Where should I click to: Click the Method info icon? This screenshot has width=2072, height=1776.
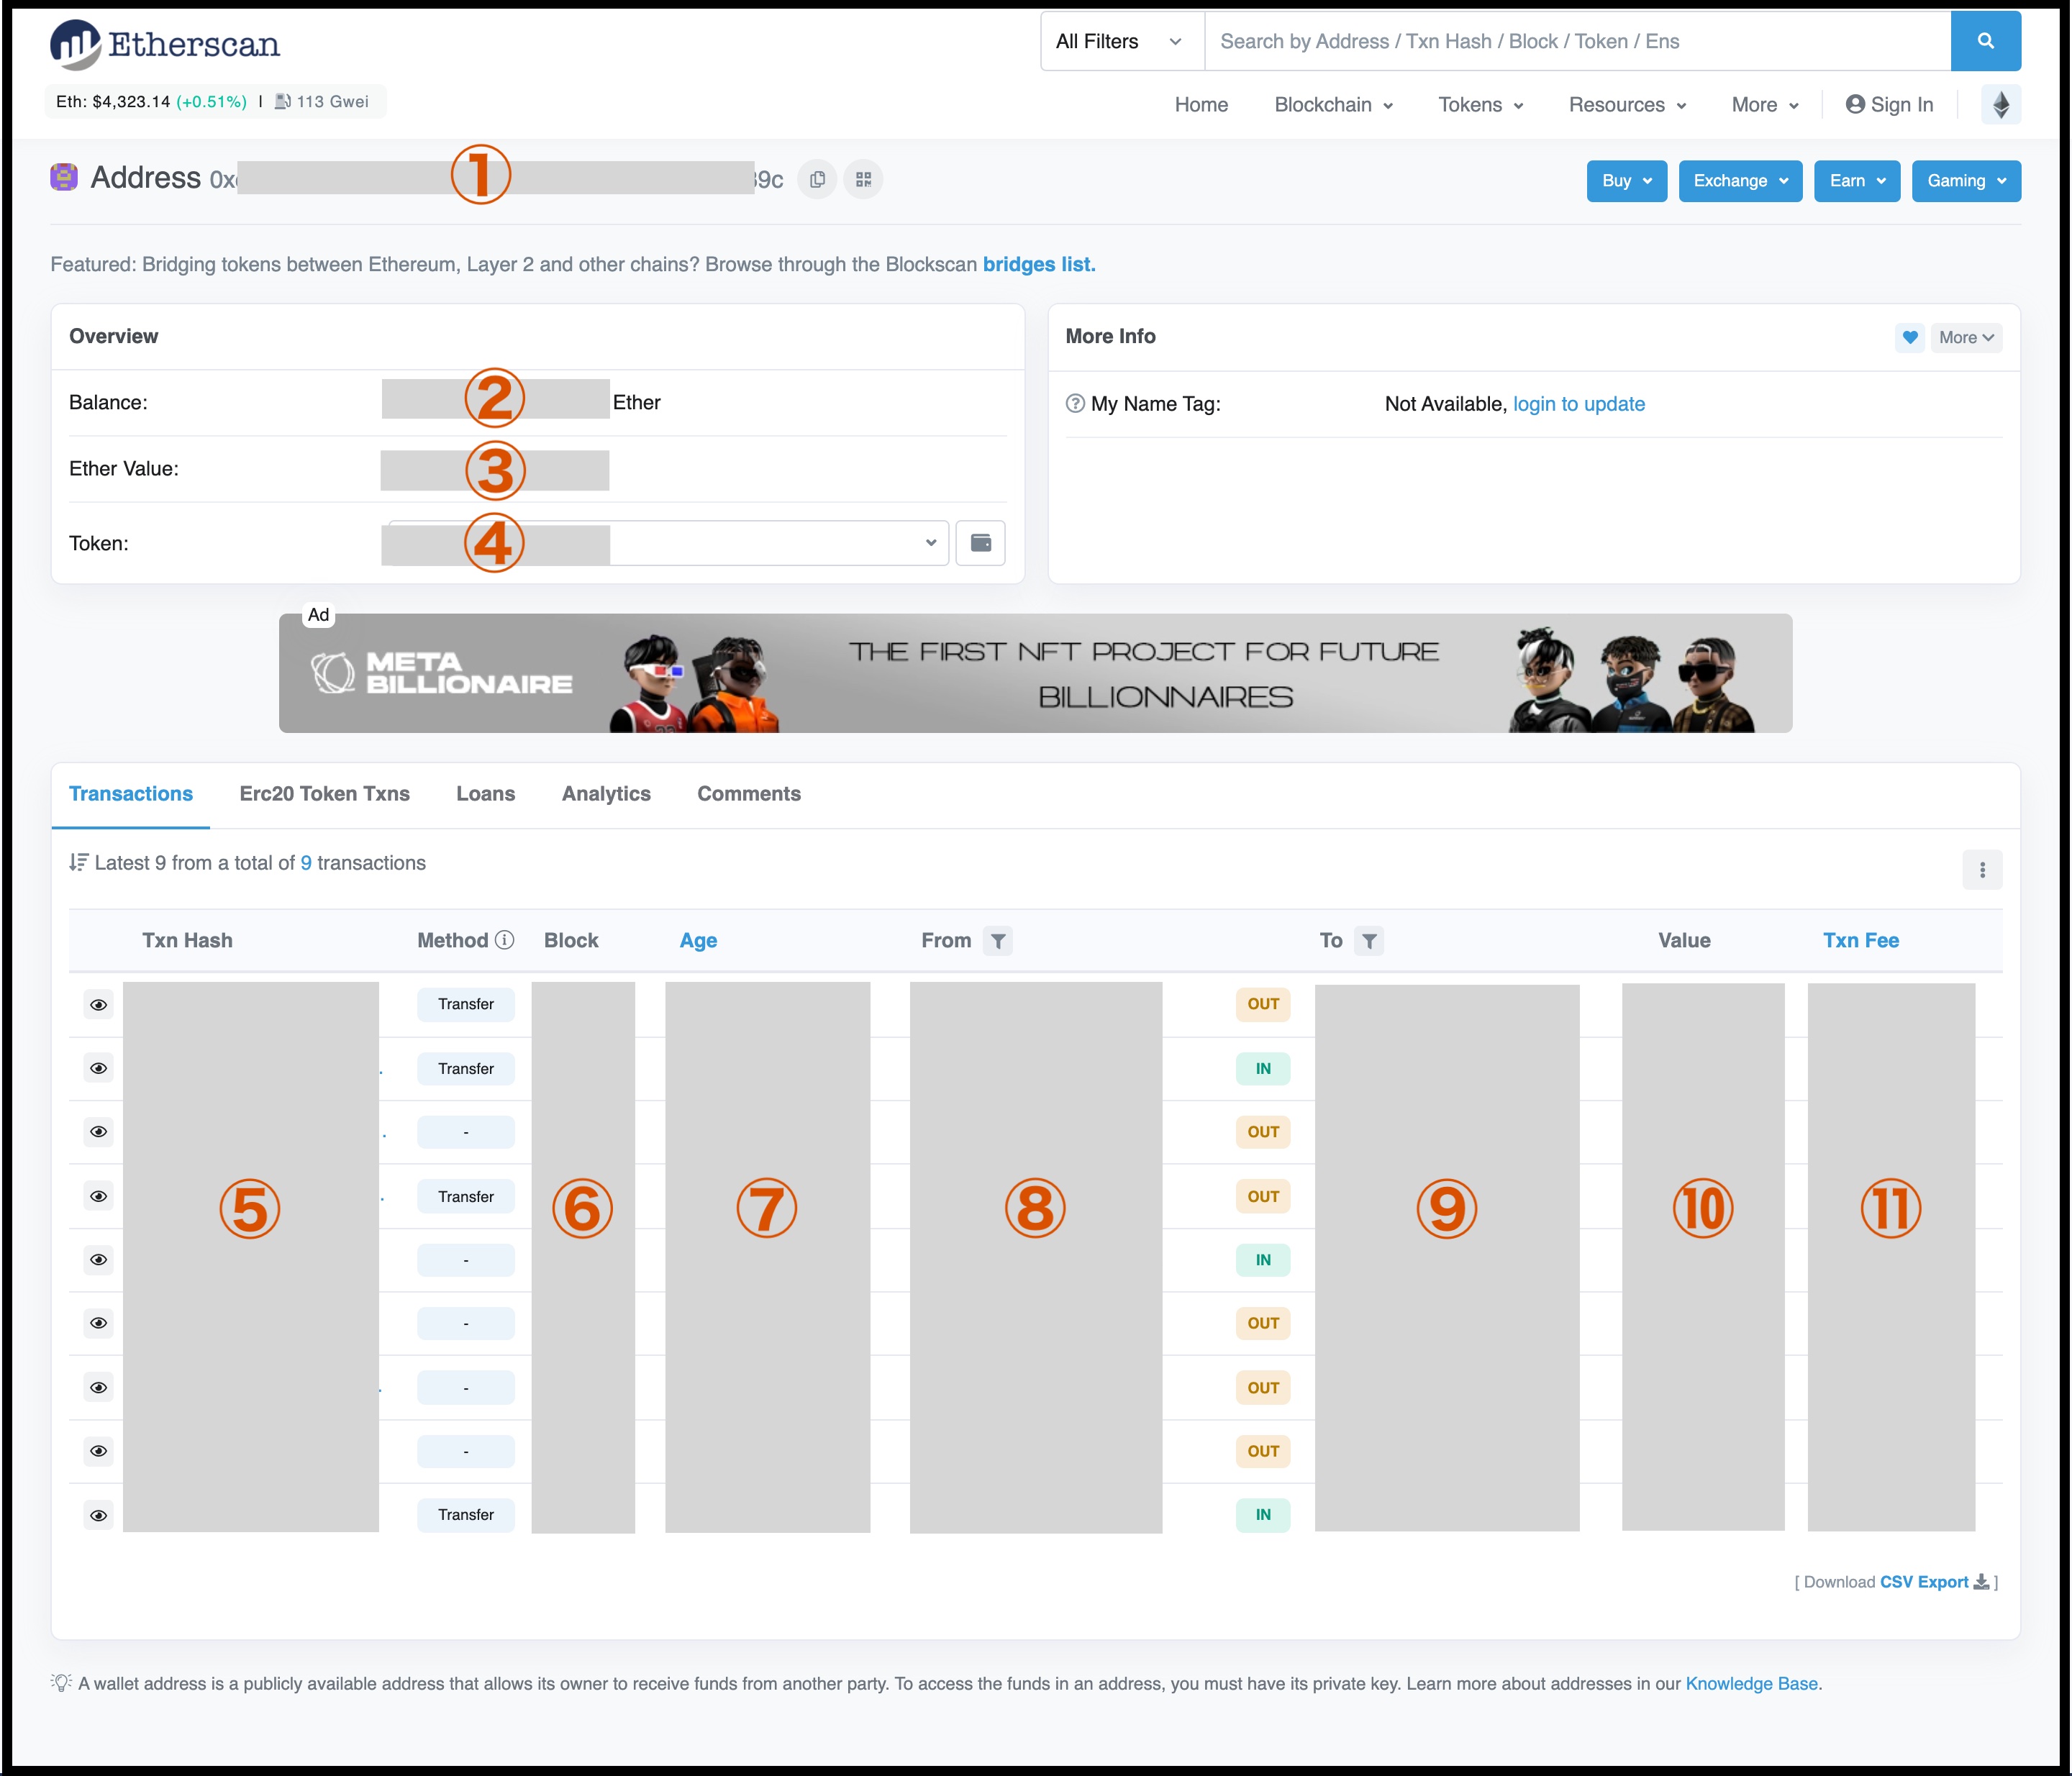tap(505, 939)
